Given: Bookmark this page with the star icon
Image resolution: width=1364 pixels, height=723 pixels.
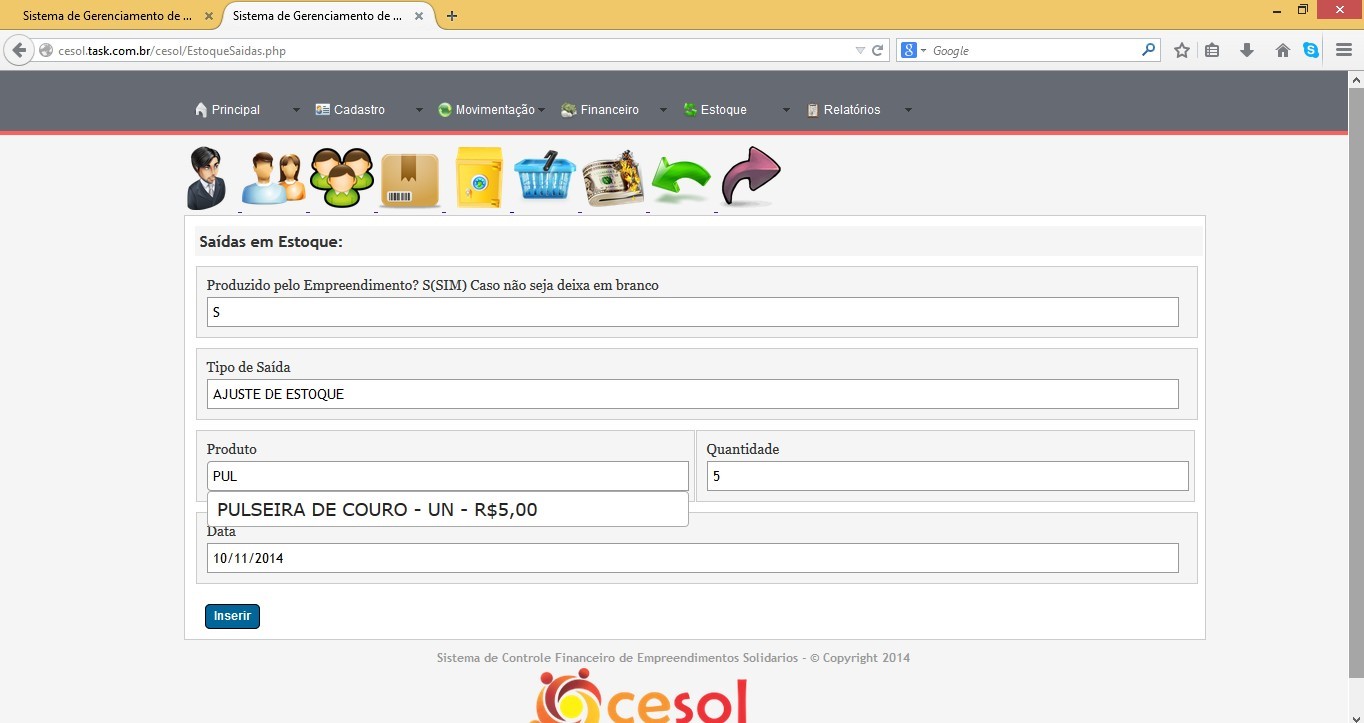Looking at the screenshot, I should pos(1182,50).
